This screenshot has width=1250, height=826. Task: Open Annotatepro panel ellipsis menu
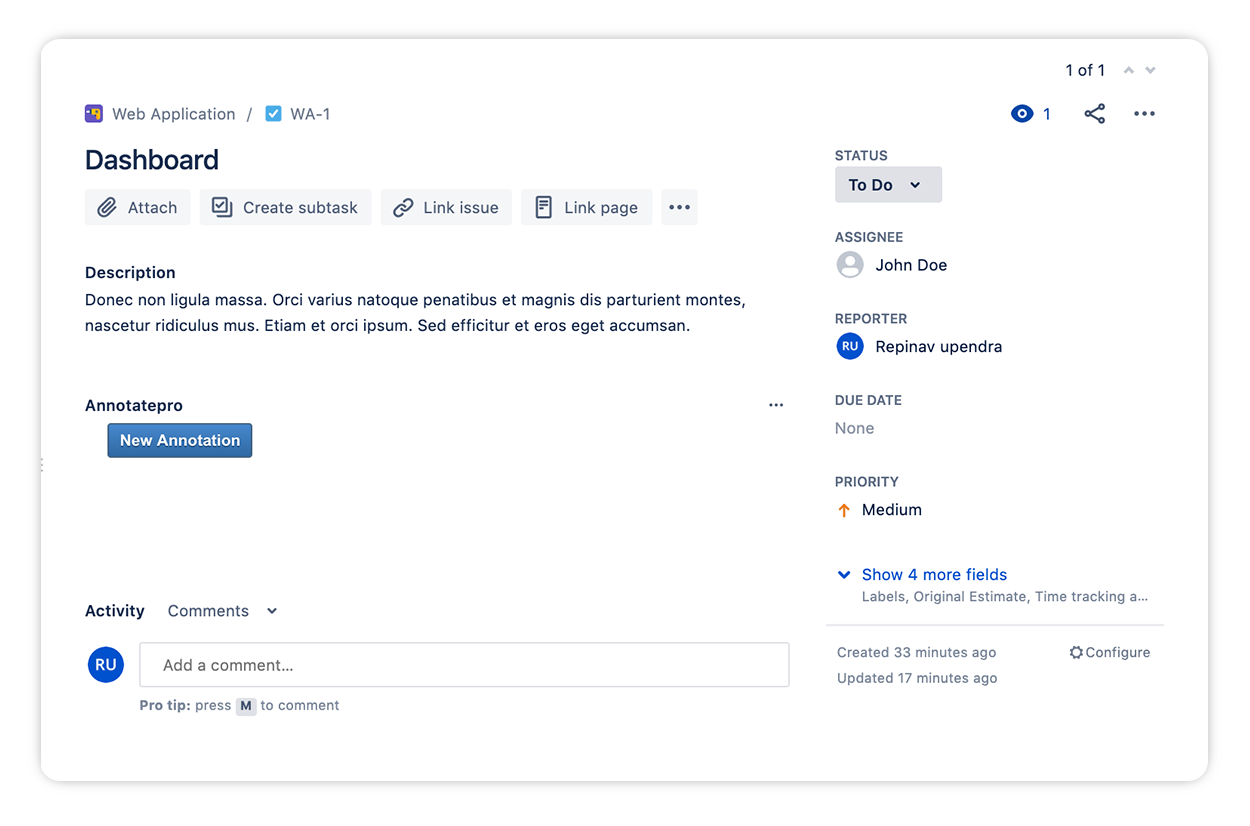[776, 405]
